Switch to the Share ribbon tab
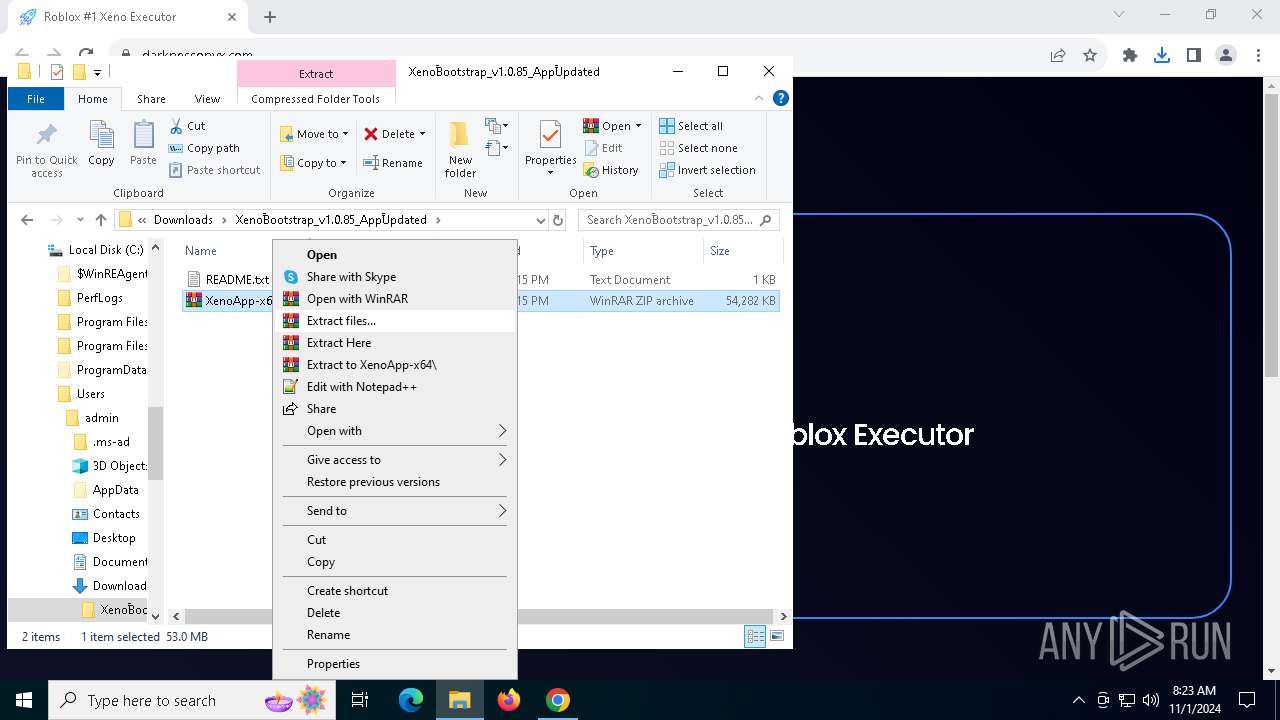The width and height of the screenshot is (1280, 720). coord(151,99)
